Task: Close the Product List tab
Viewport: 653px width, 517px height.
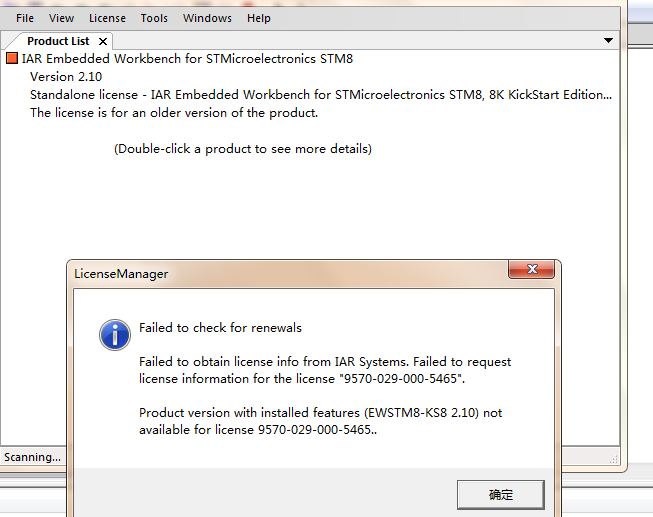Action: pos(103,41)
